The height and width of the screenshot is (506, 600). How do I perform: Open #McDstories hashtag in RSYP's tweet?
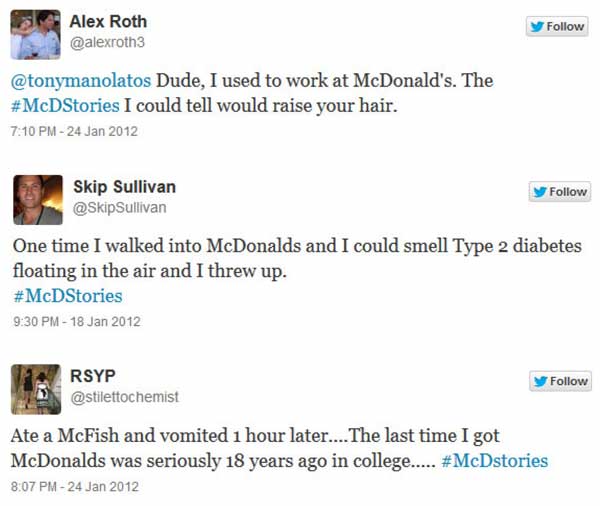pyautogui.click(x=494, y=461)
